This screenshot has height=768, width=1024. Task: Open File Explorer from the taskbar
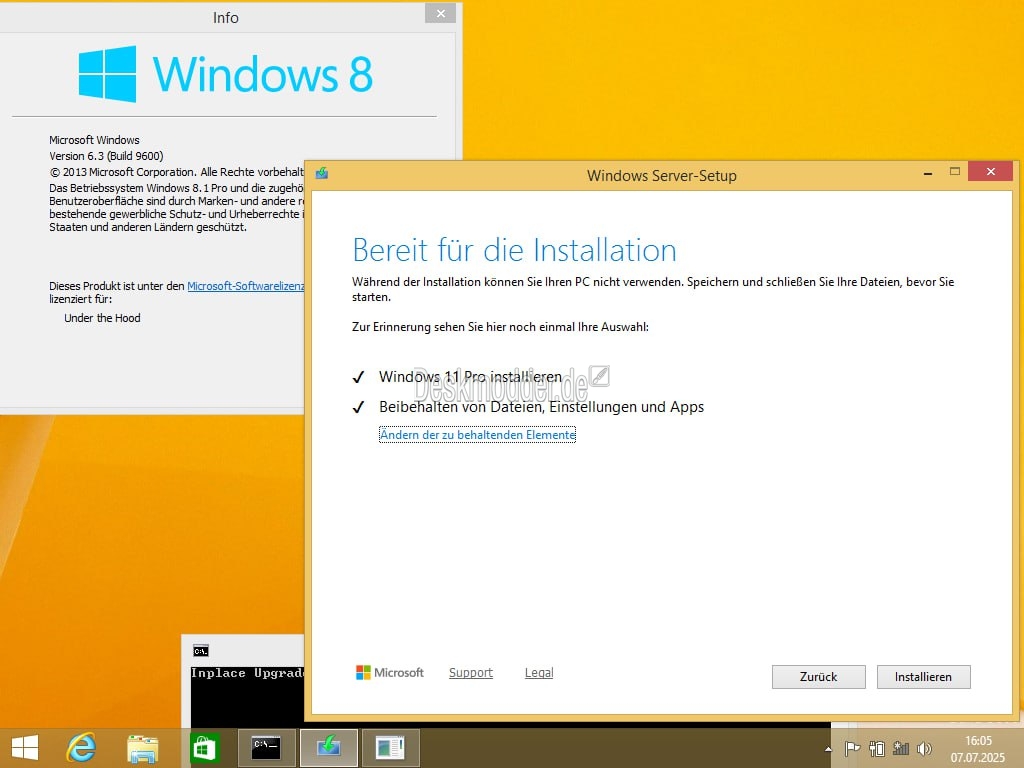(142, 749)
